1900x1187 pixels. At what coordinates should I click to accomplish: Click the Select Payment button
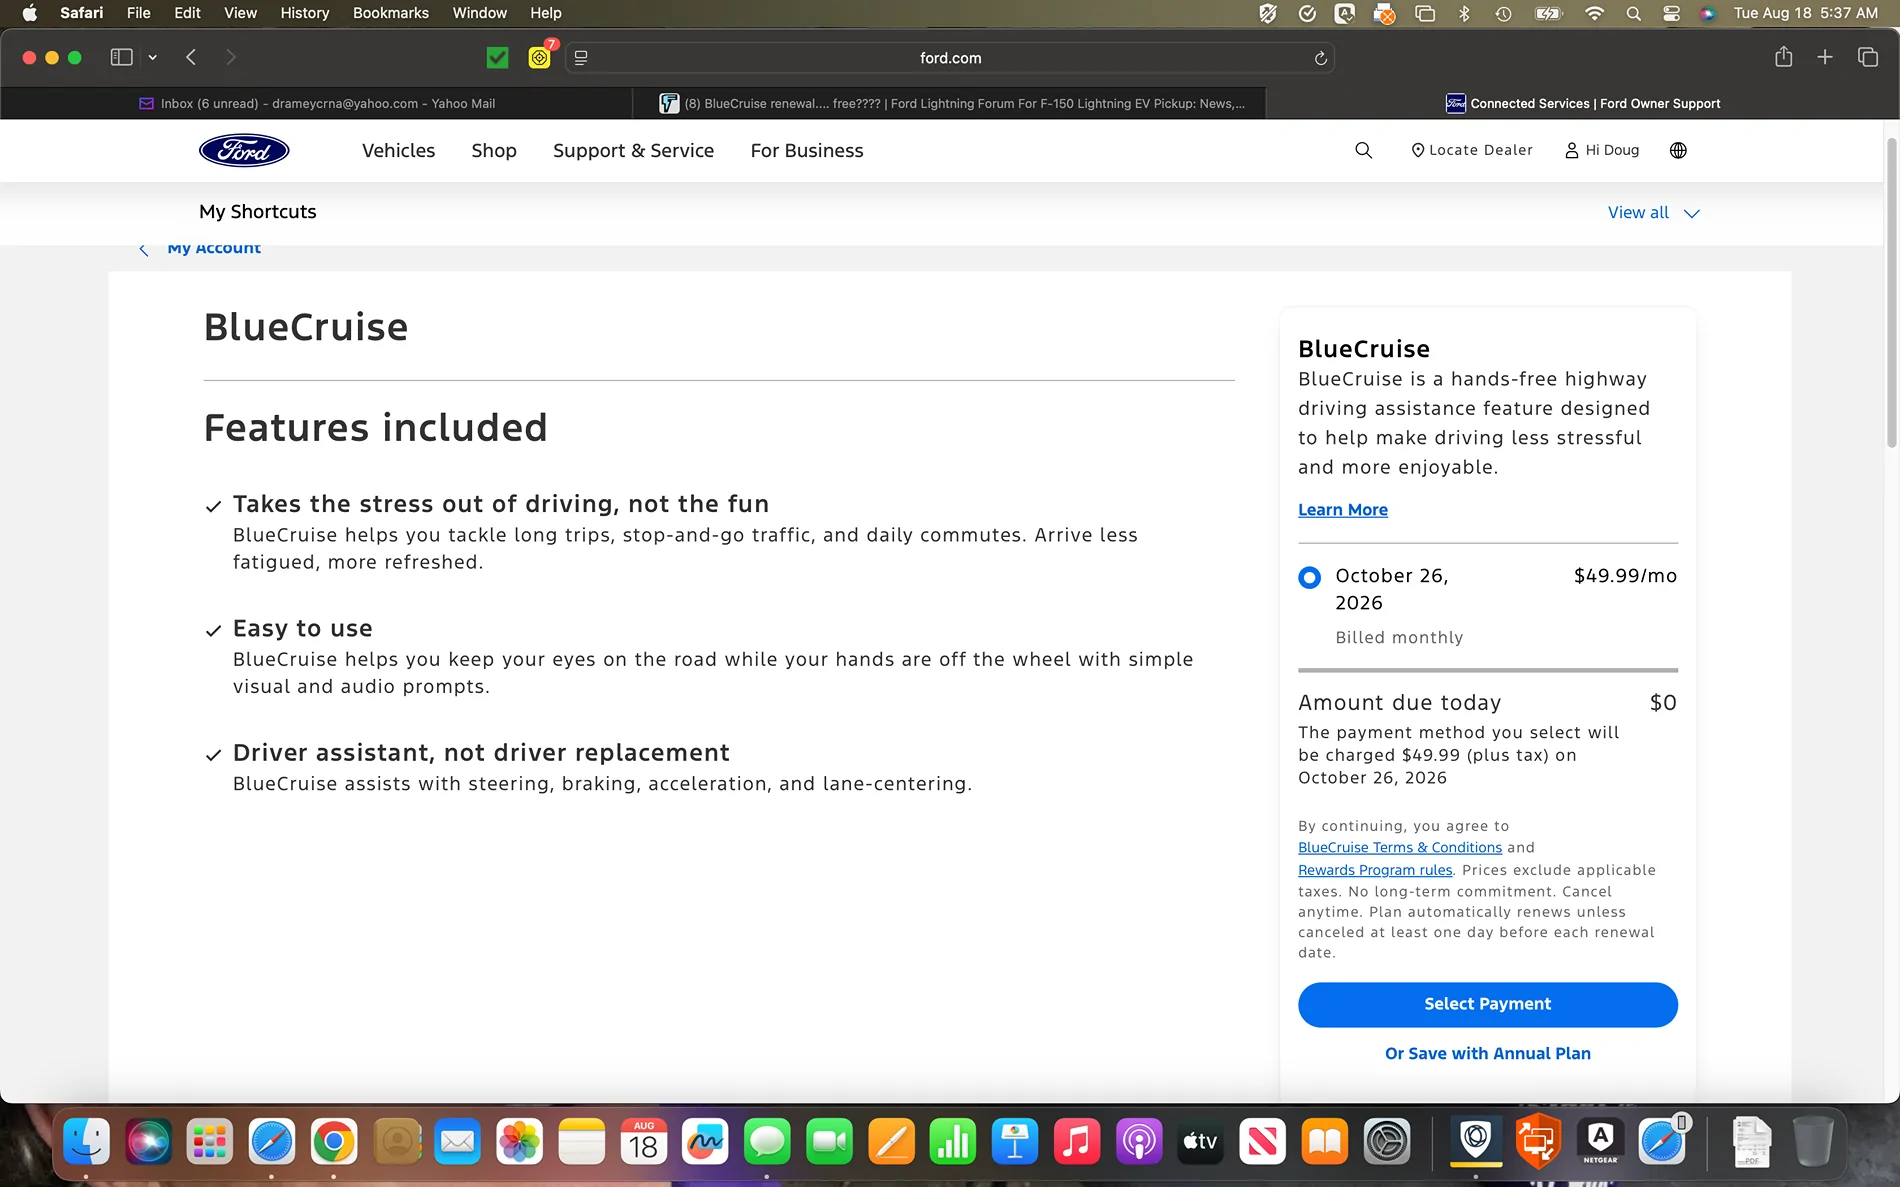point(1487,1004)
